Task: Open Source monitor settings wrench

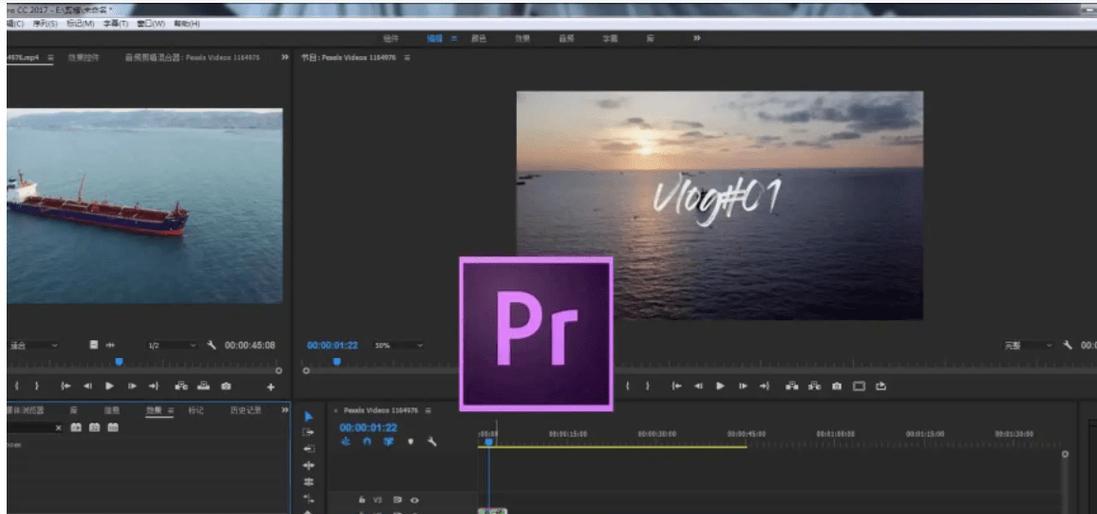Action: [211, 345]
